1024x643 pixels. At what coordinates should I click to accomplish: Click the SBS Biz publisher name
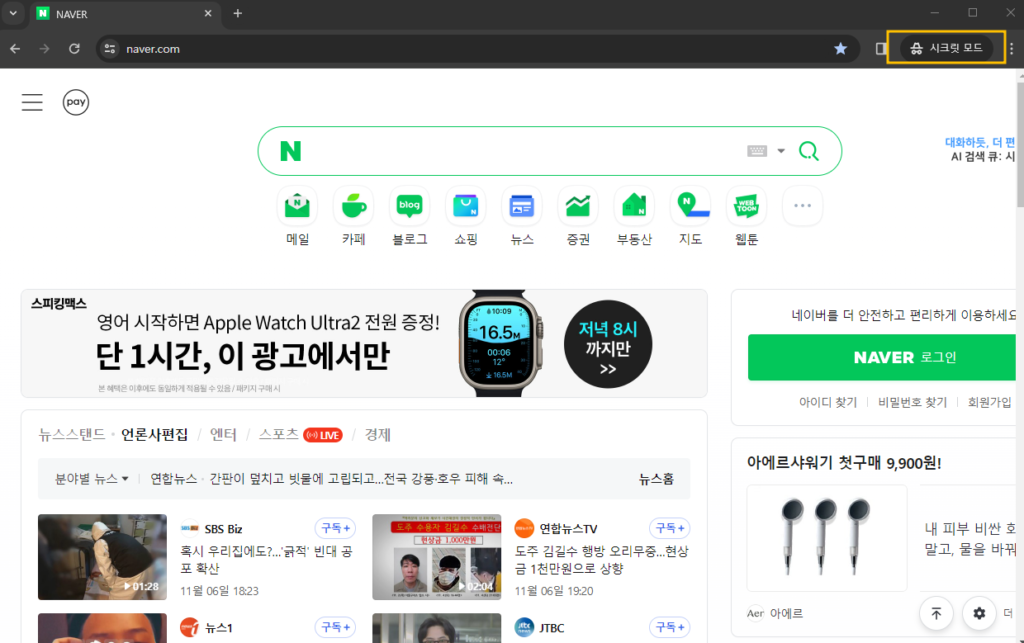point(223,529)
